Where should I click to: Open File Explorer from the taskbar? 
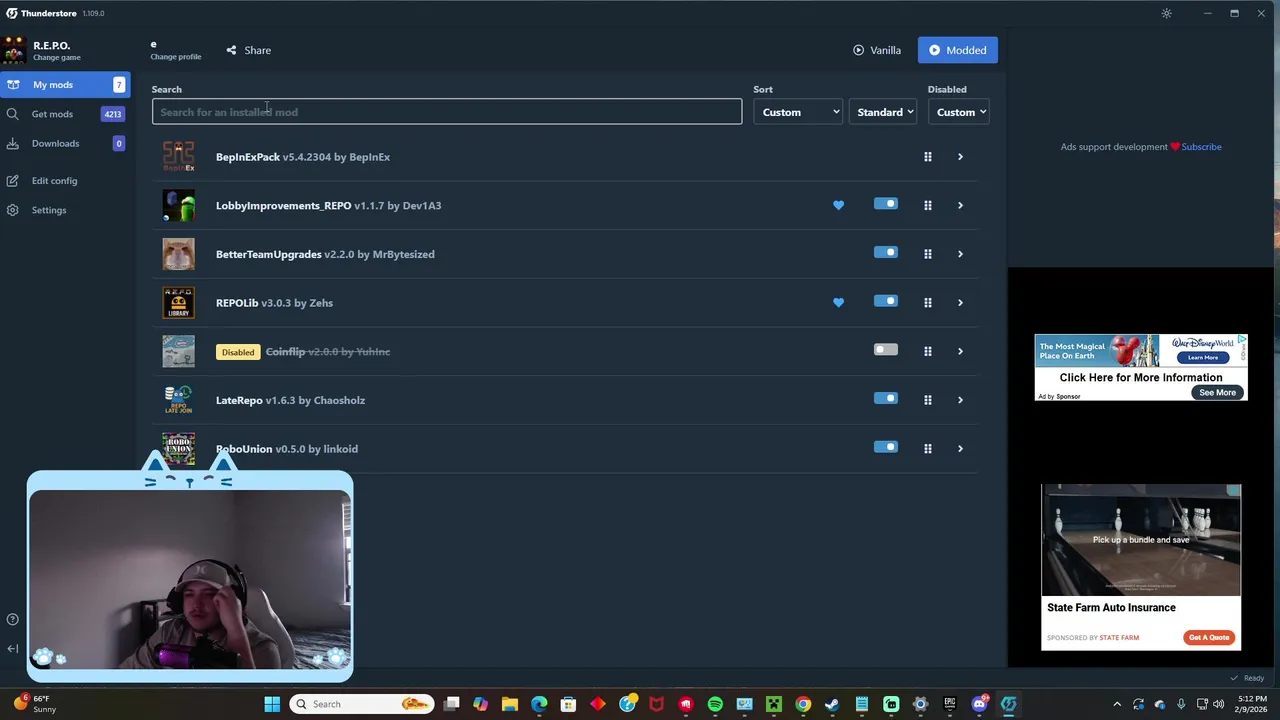click(510, 704)
